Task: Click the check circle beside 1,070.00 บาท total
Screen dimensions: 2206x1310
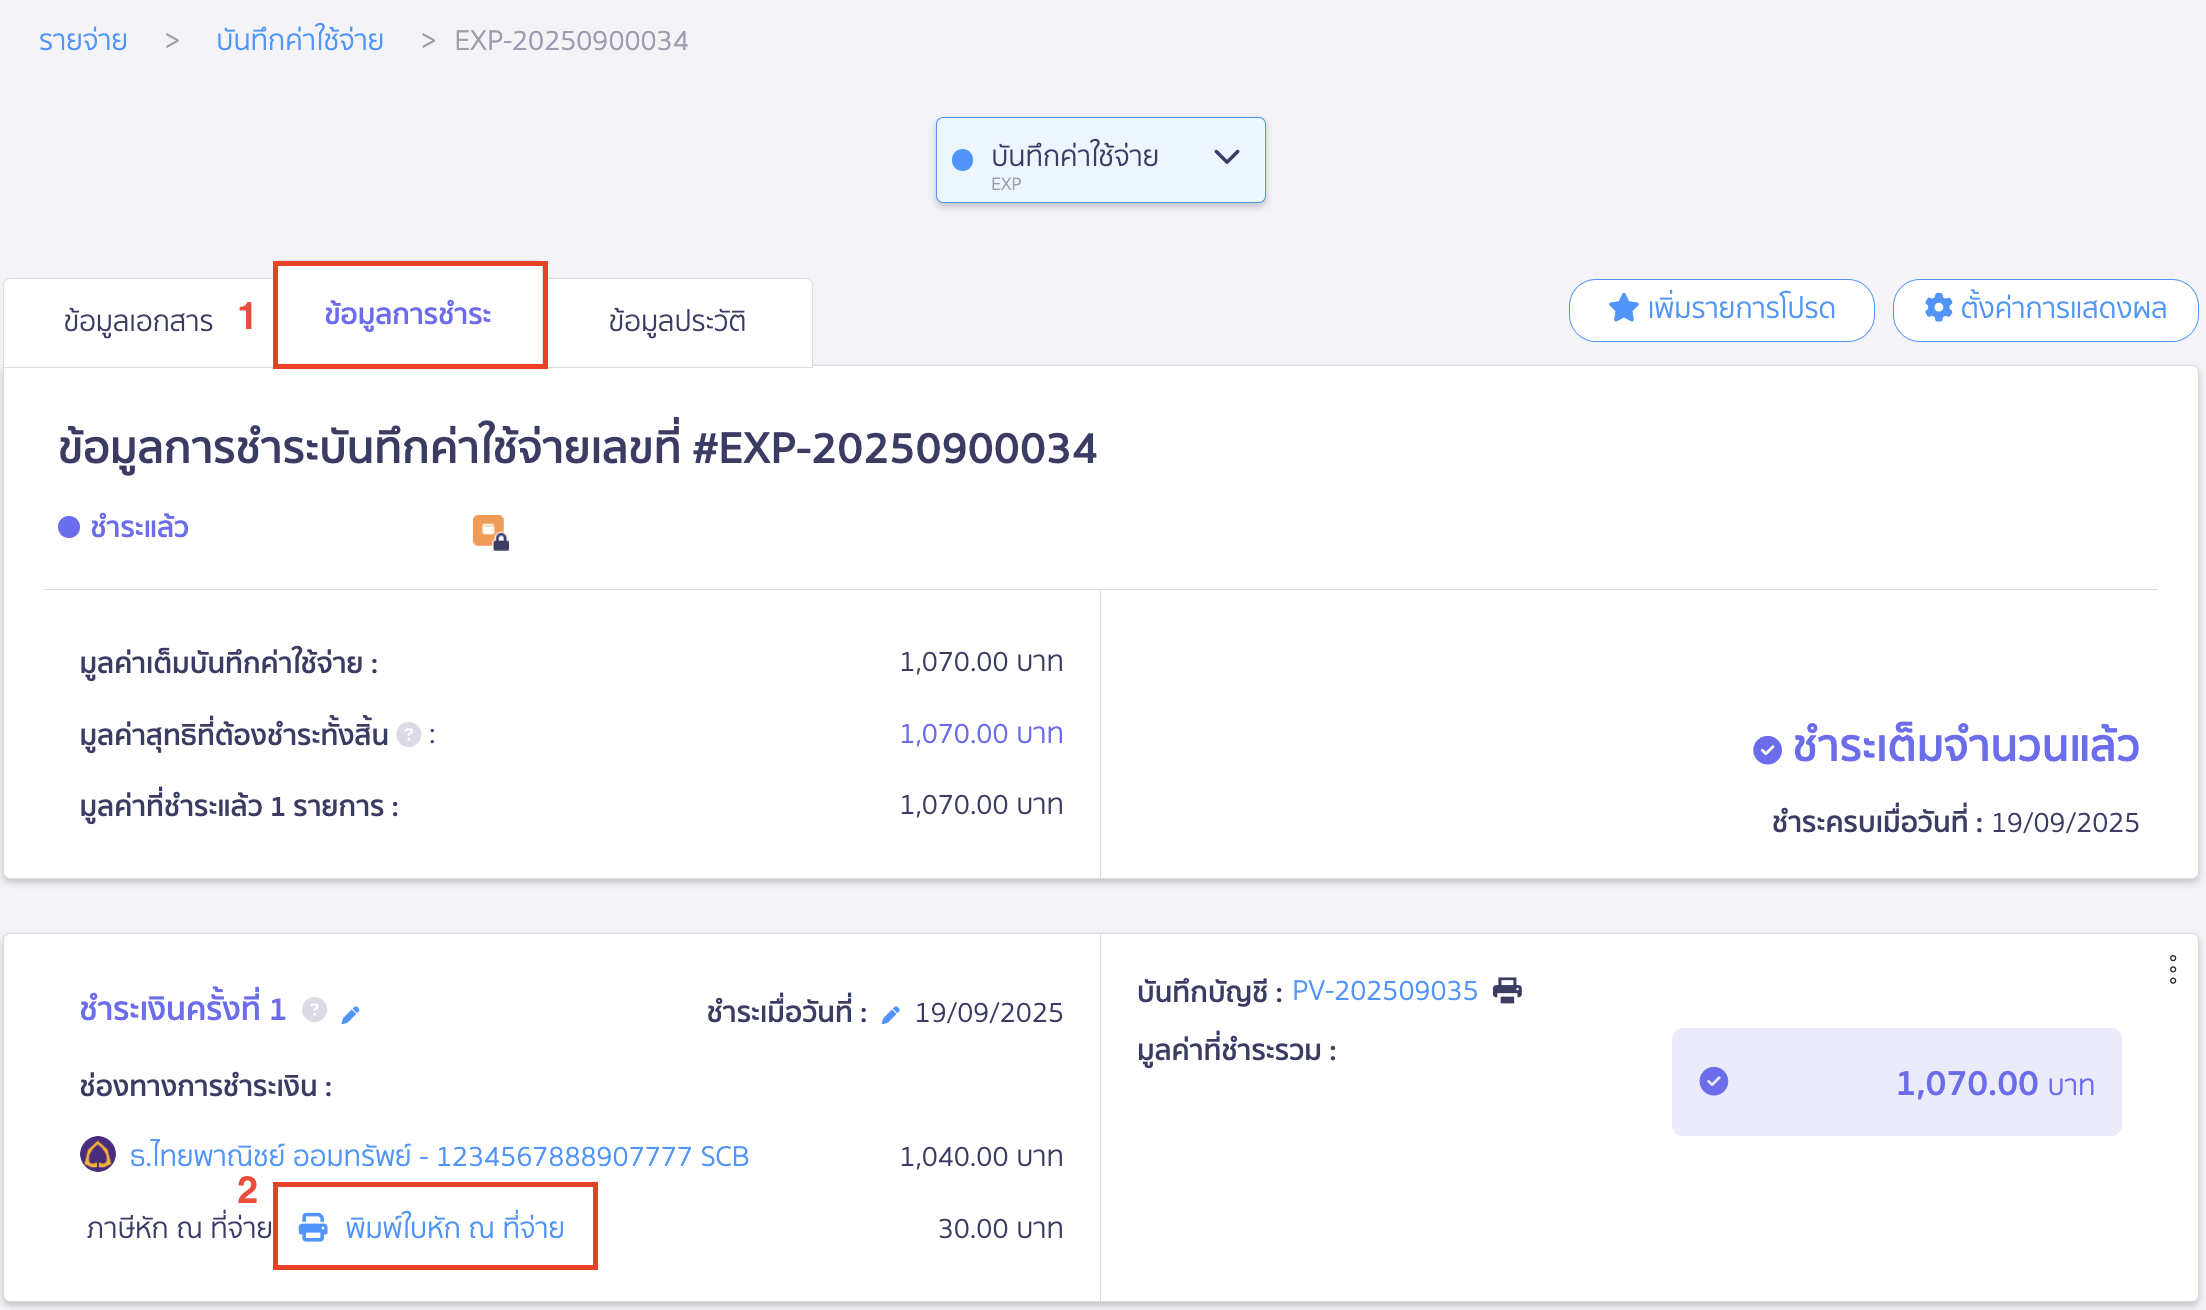Action: tap(1715, 1081)
